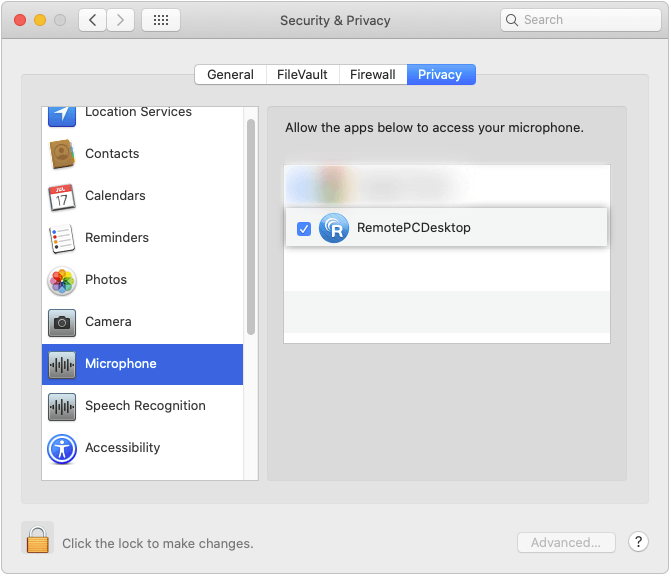Switch to the FileVault tab
The width and height of the screenshot is (671, 576).
click(x=302, y=74)
